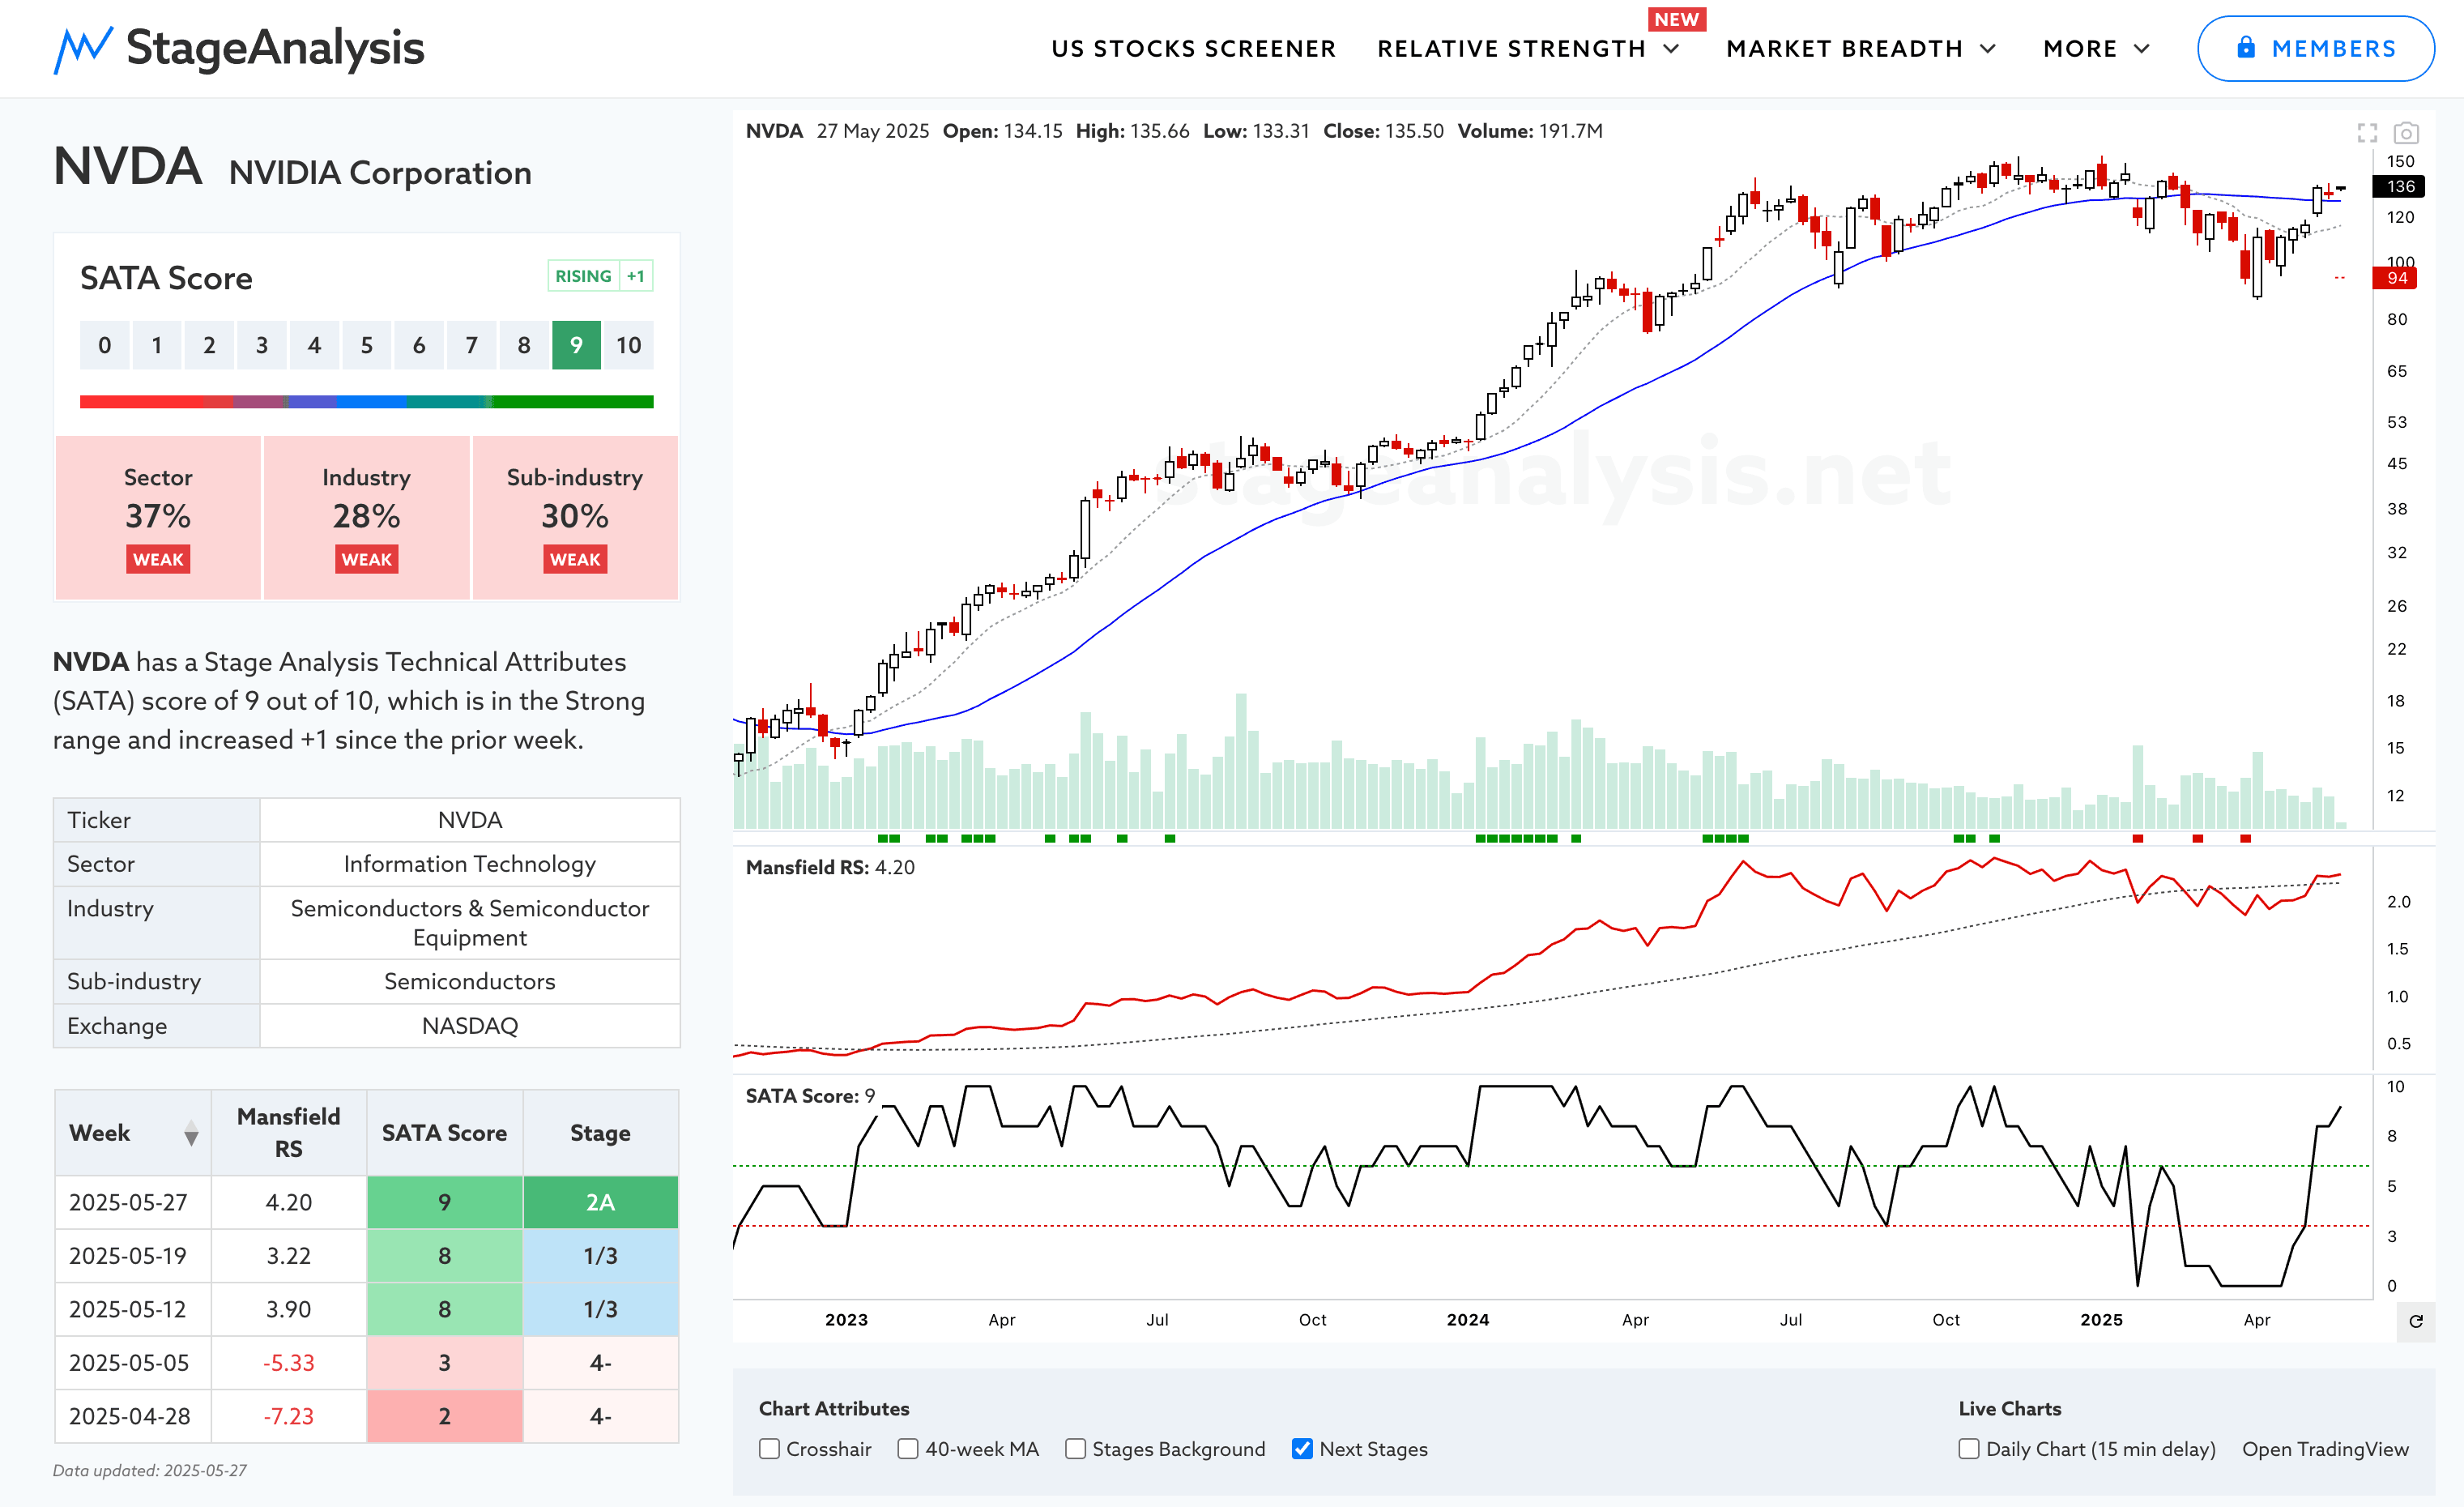This screenshot has width=2464, height=1507.
Task: Open US Stocks Screener menu item
Action: tap(1193, 49)
